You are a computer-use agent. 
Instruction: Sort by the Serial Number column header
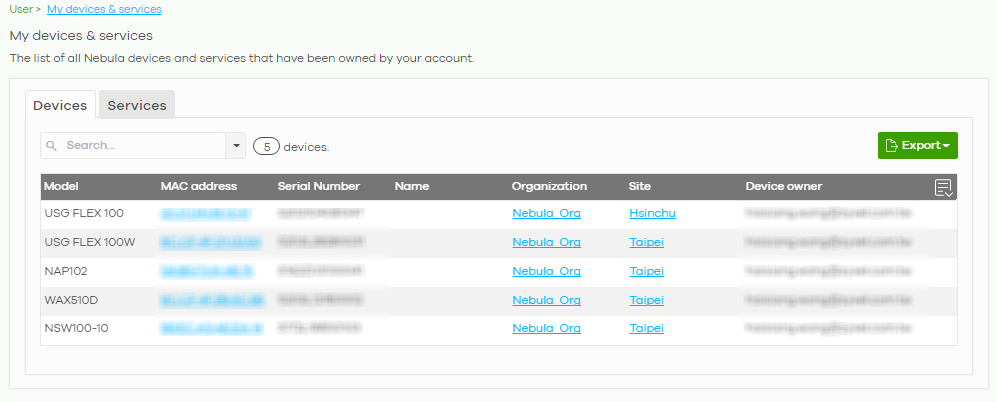pyautogui.click(x=318, y=187)
